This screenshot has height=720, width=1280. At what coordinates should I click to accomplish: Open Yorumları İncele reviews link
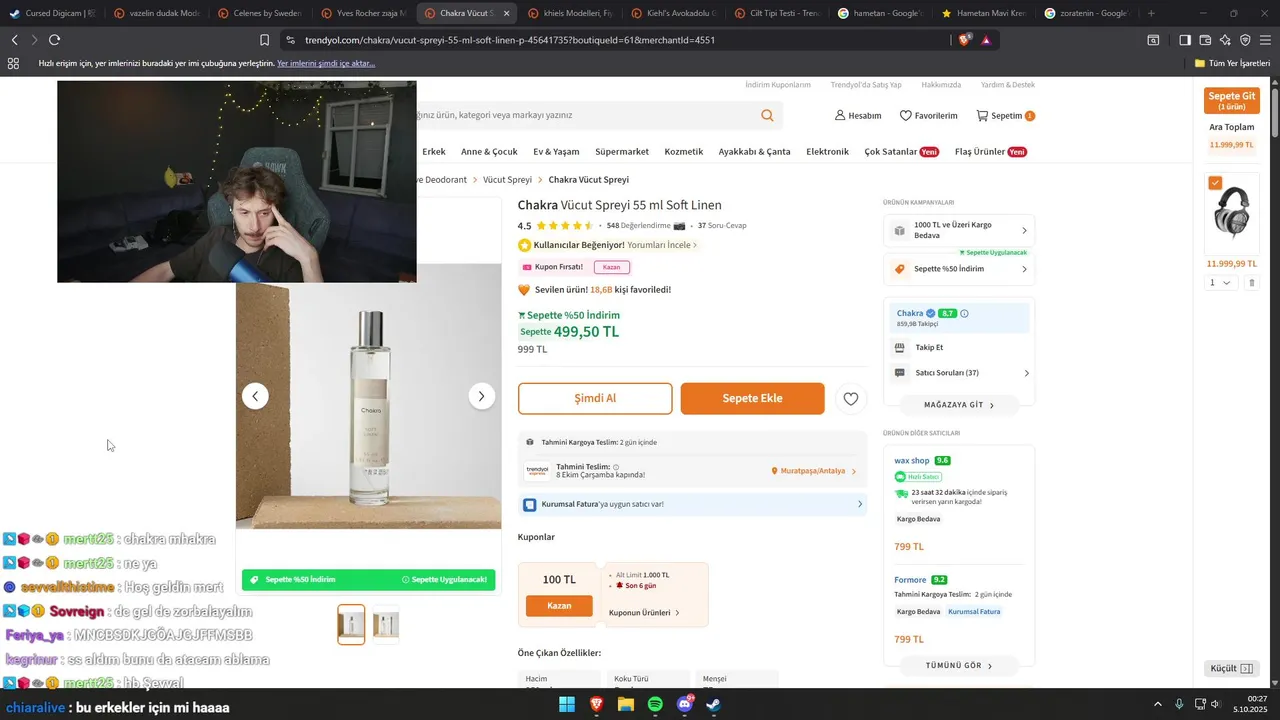662,245
